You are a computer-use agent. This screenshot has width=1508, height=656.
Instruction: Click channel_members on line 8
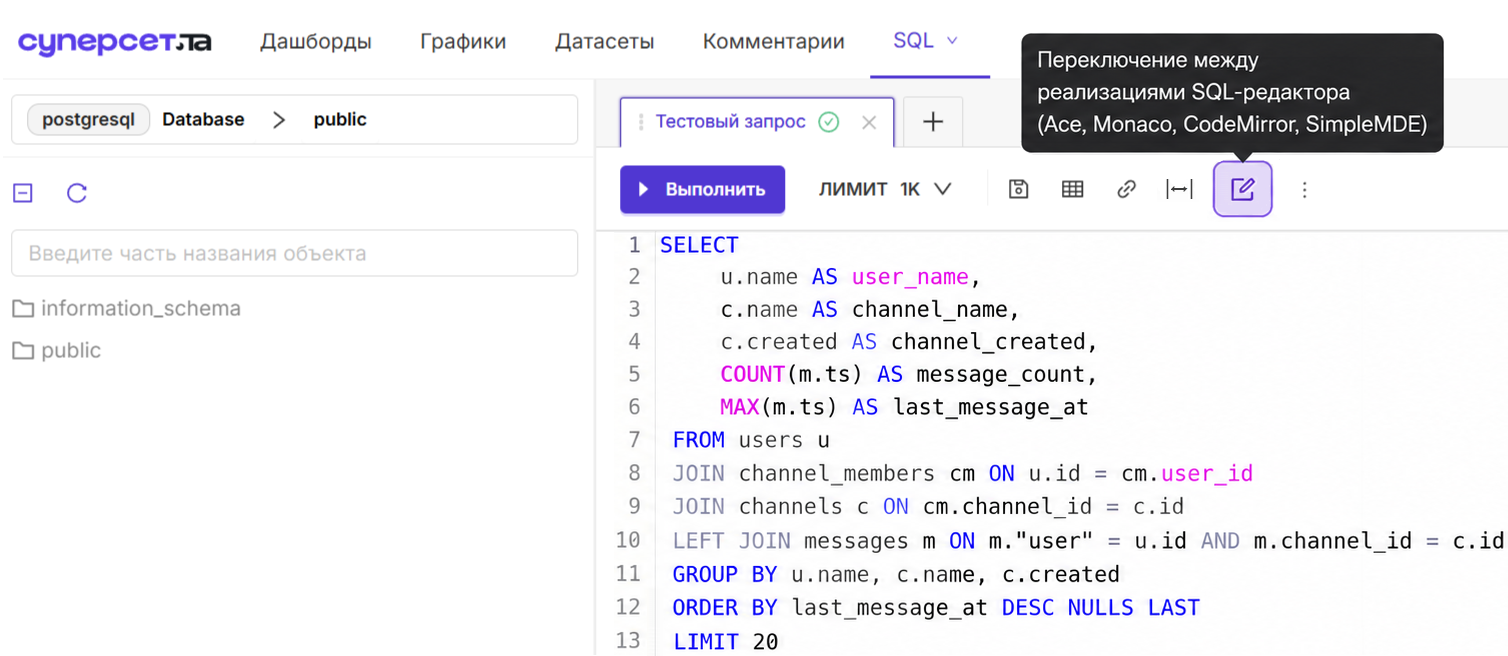point(837,473)
